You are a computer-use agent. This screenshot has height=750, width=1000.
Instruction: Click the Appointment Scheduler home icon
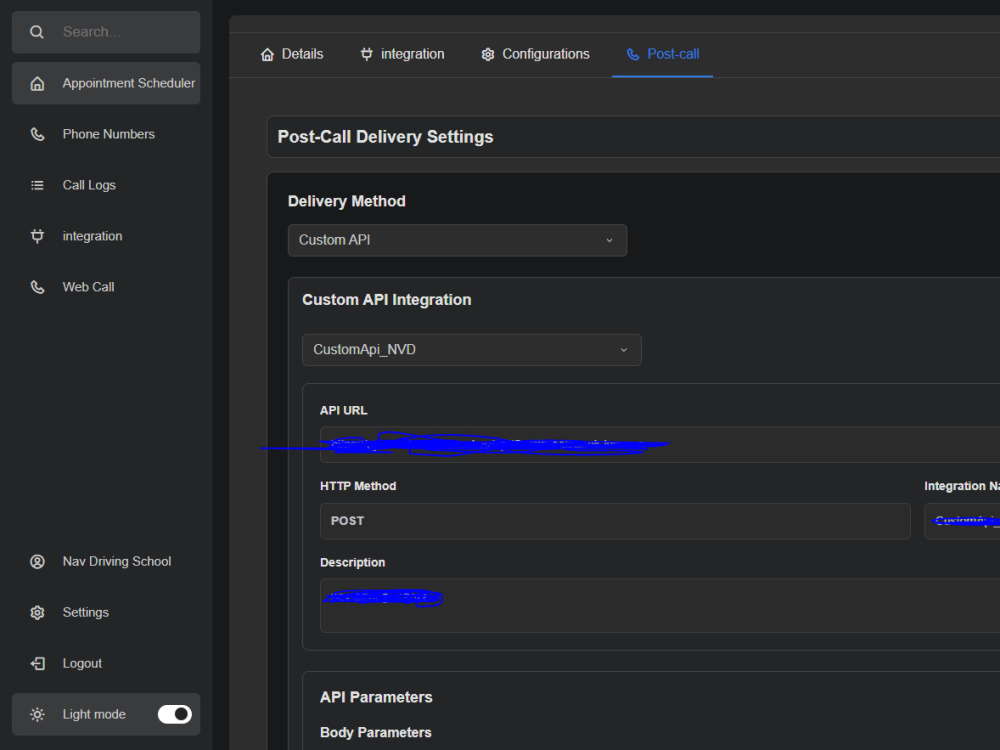38,84
